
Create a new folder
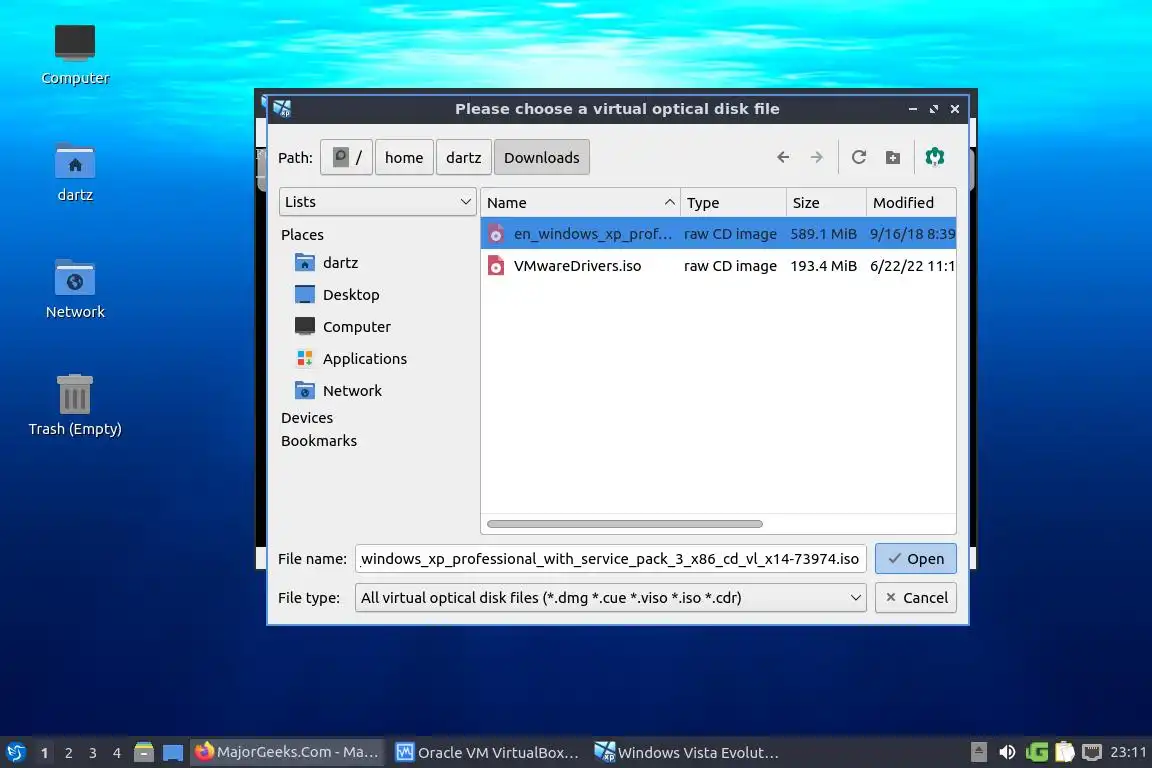click(893, 157)
